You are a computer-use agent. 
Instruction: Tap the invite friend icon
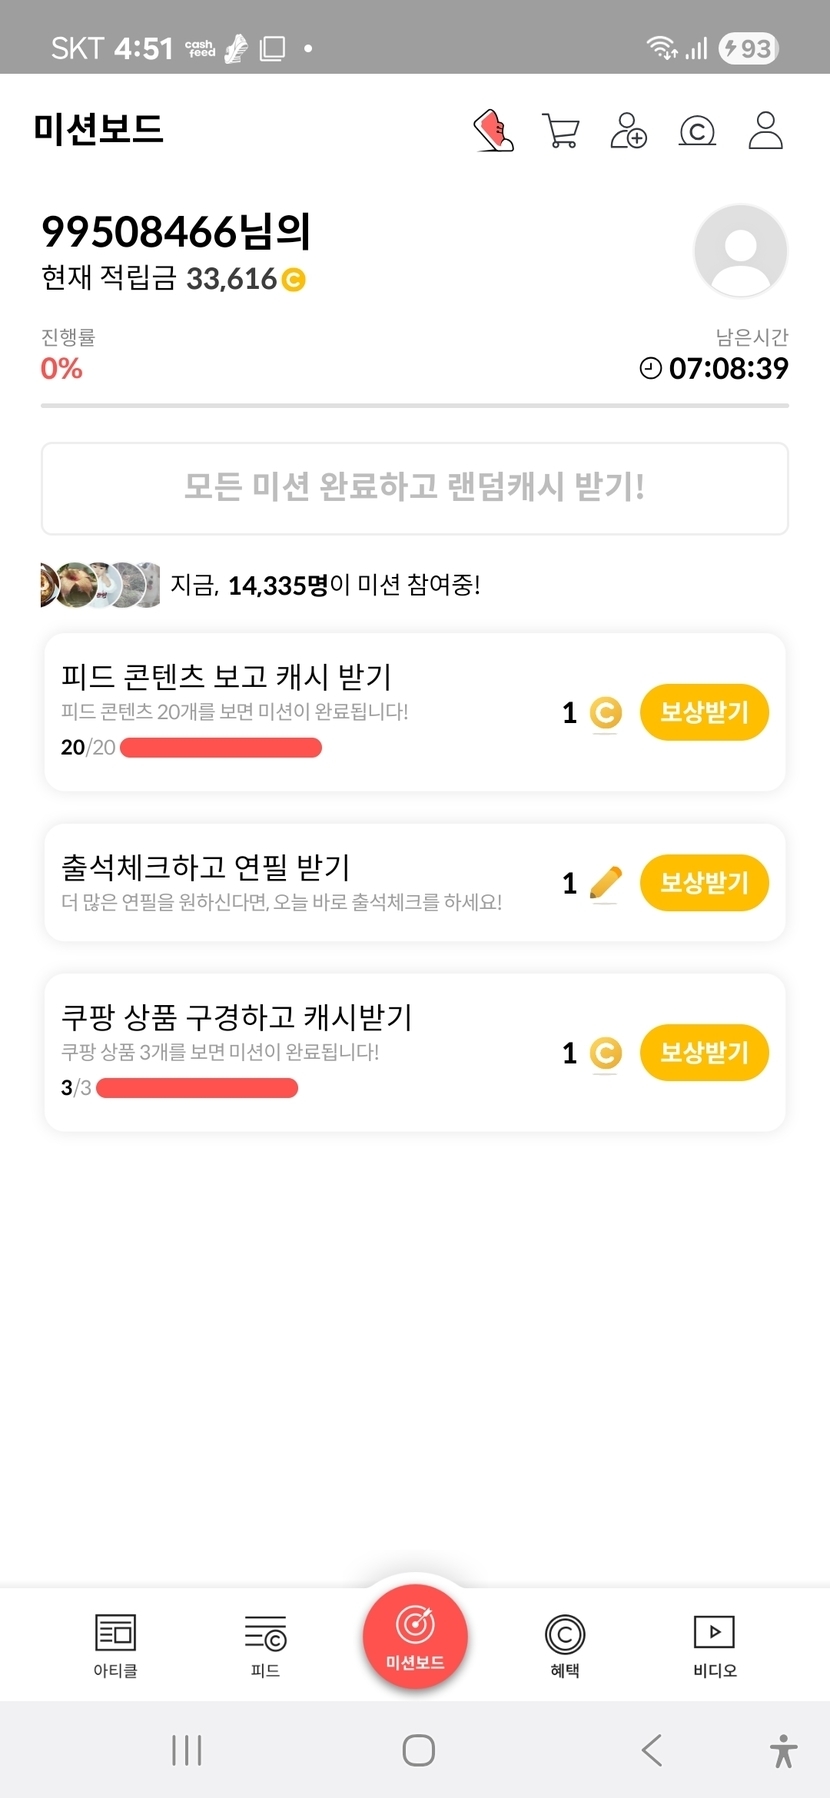629,131
